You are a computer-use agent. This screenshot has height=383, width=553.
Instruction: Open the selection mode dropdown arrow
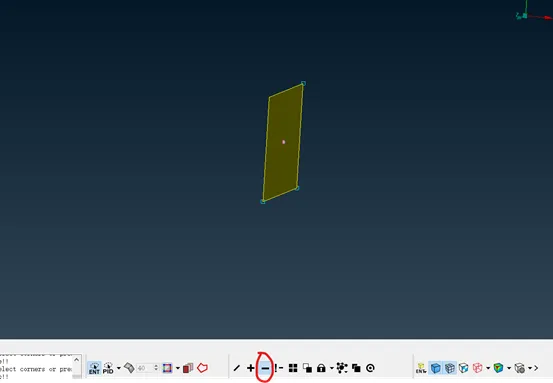178,368
